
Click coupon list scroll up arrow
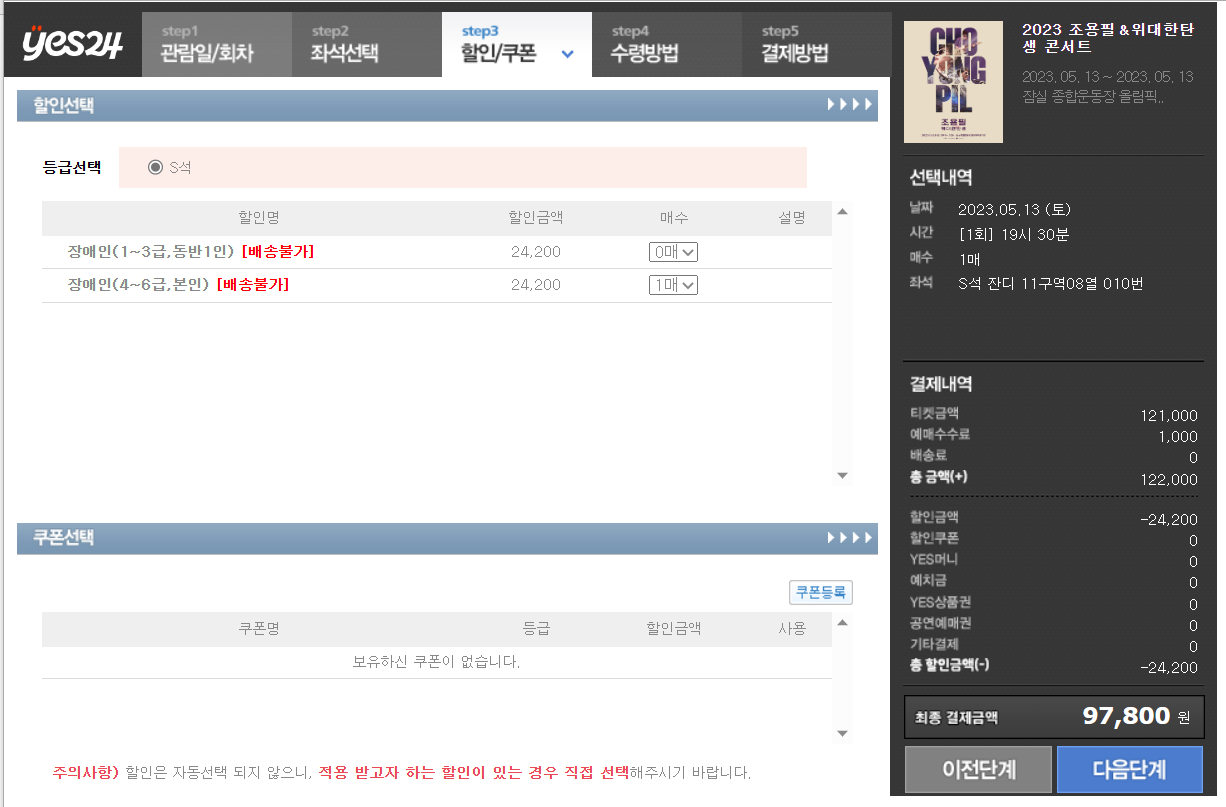click(842, 623)
